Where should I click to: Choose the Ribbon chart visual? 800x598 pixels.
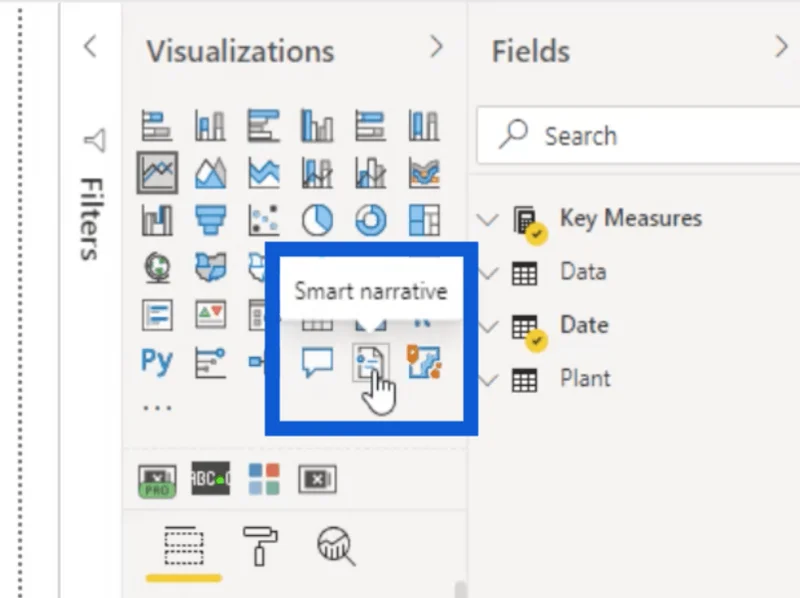pyautogui.click(x=424, y=173)
